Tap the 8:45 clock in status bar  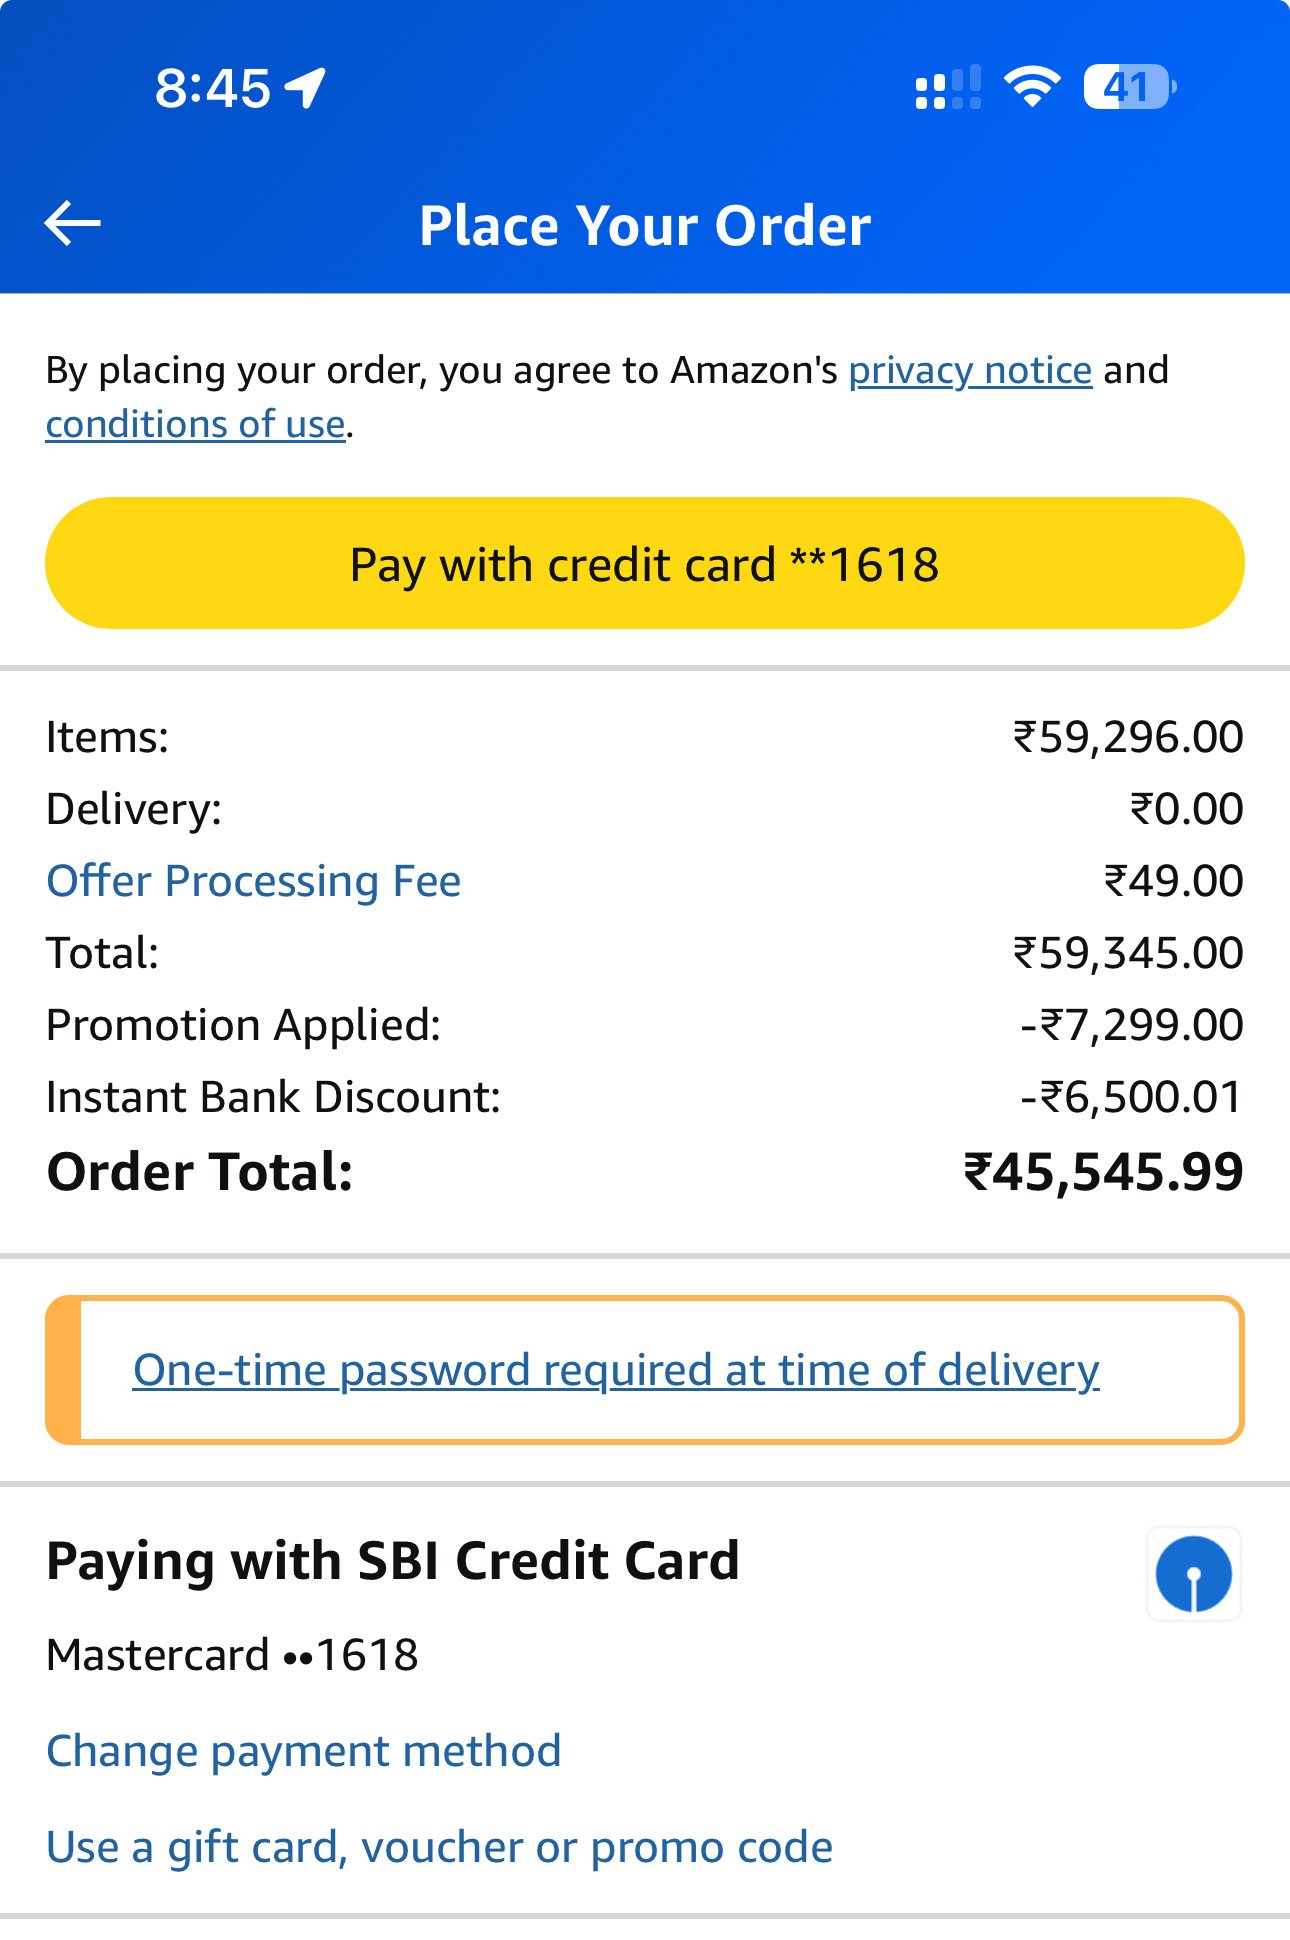click(212, 88)
